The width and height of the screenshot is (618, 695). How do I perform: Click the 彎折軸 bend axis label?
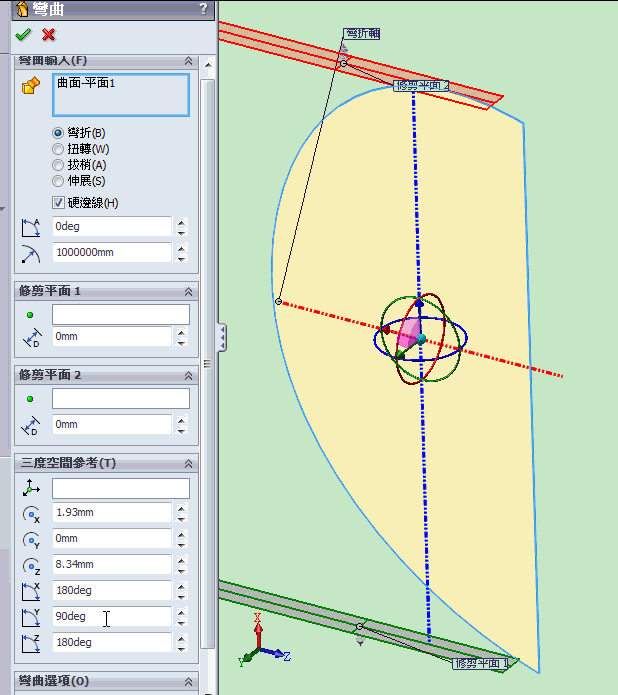pos(362,34)
